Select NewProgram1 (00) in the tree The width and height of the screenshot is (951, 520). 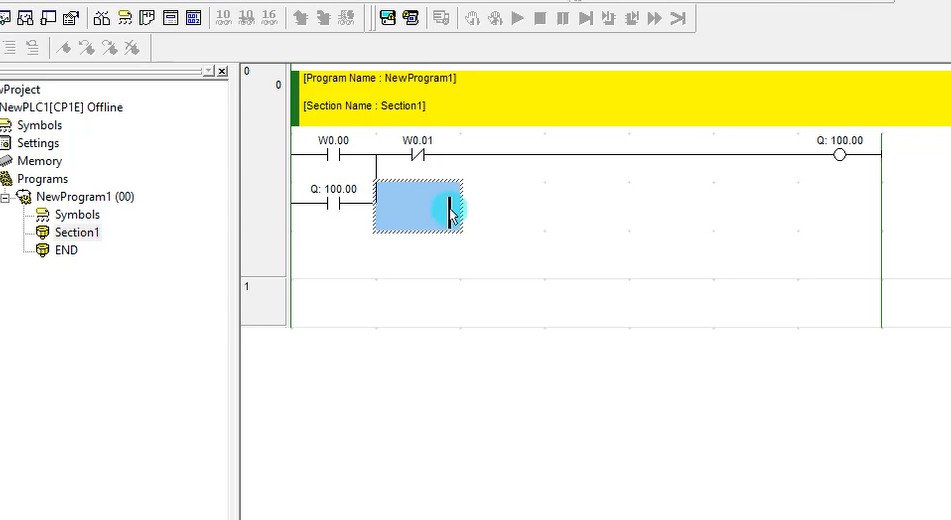85,197
